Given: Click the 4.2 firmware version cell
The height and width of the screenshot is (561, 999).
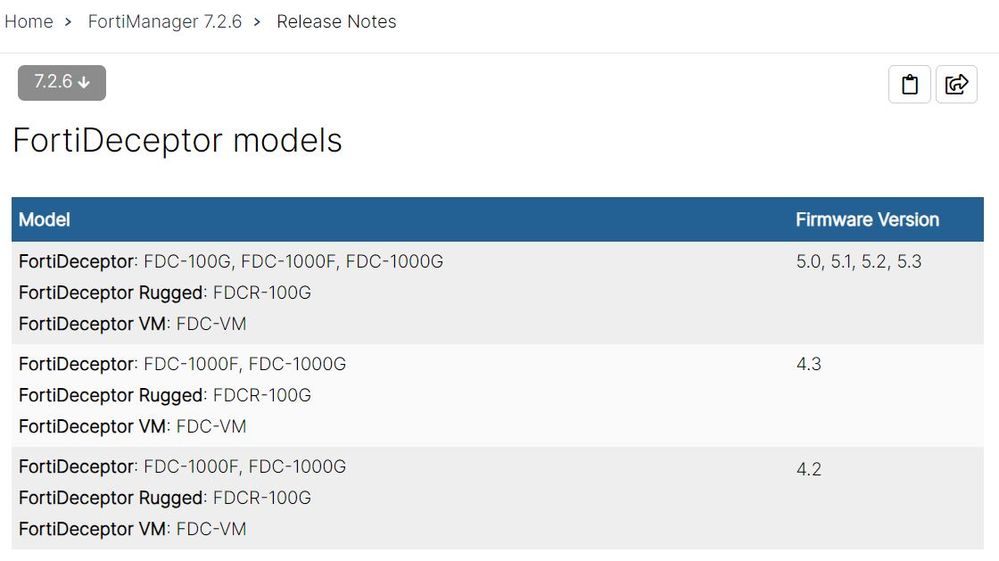Looking at the screenshot, I should click(x=809, y=469).
